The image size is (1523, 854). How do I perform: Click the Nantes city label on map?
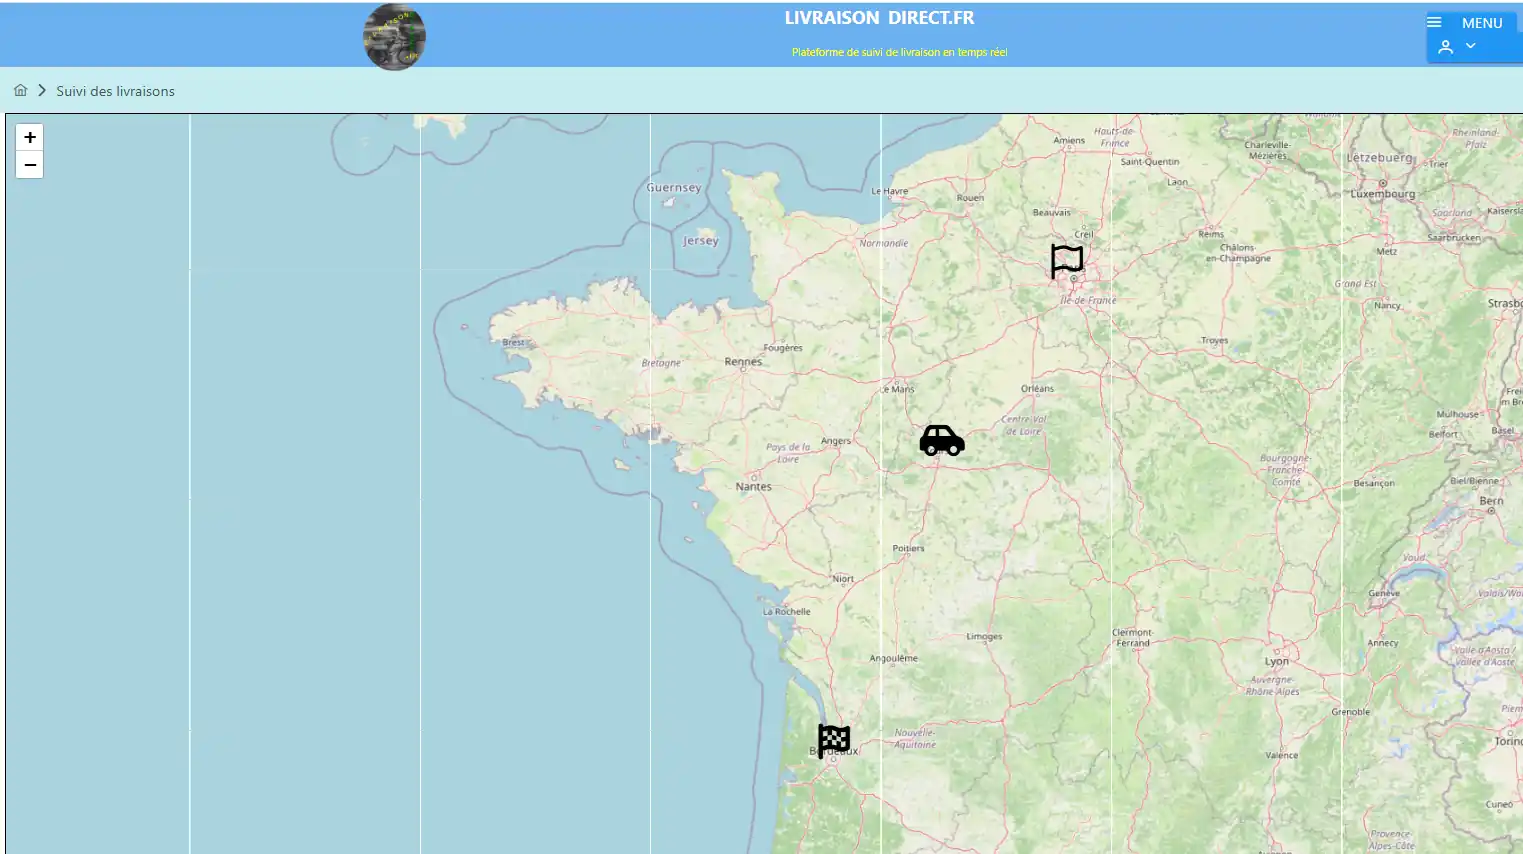pos(754,487)
